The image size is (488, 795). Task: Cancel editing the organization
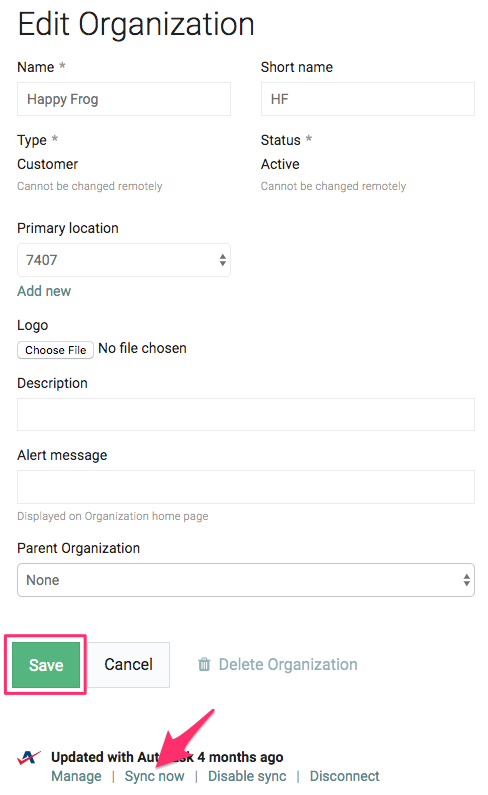pos(128,665)
